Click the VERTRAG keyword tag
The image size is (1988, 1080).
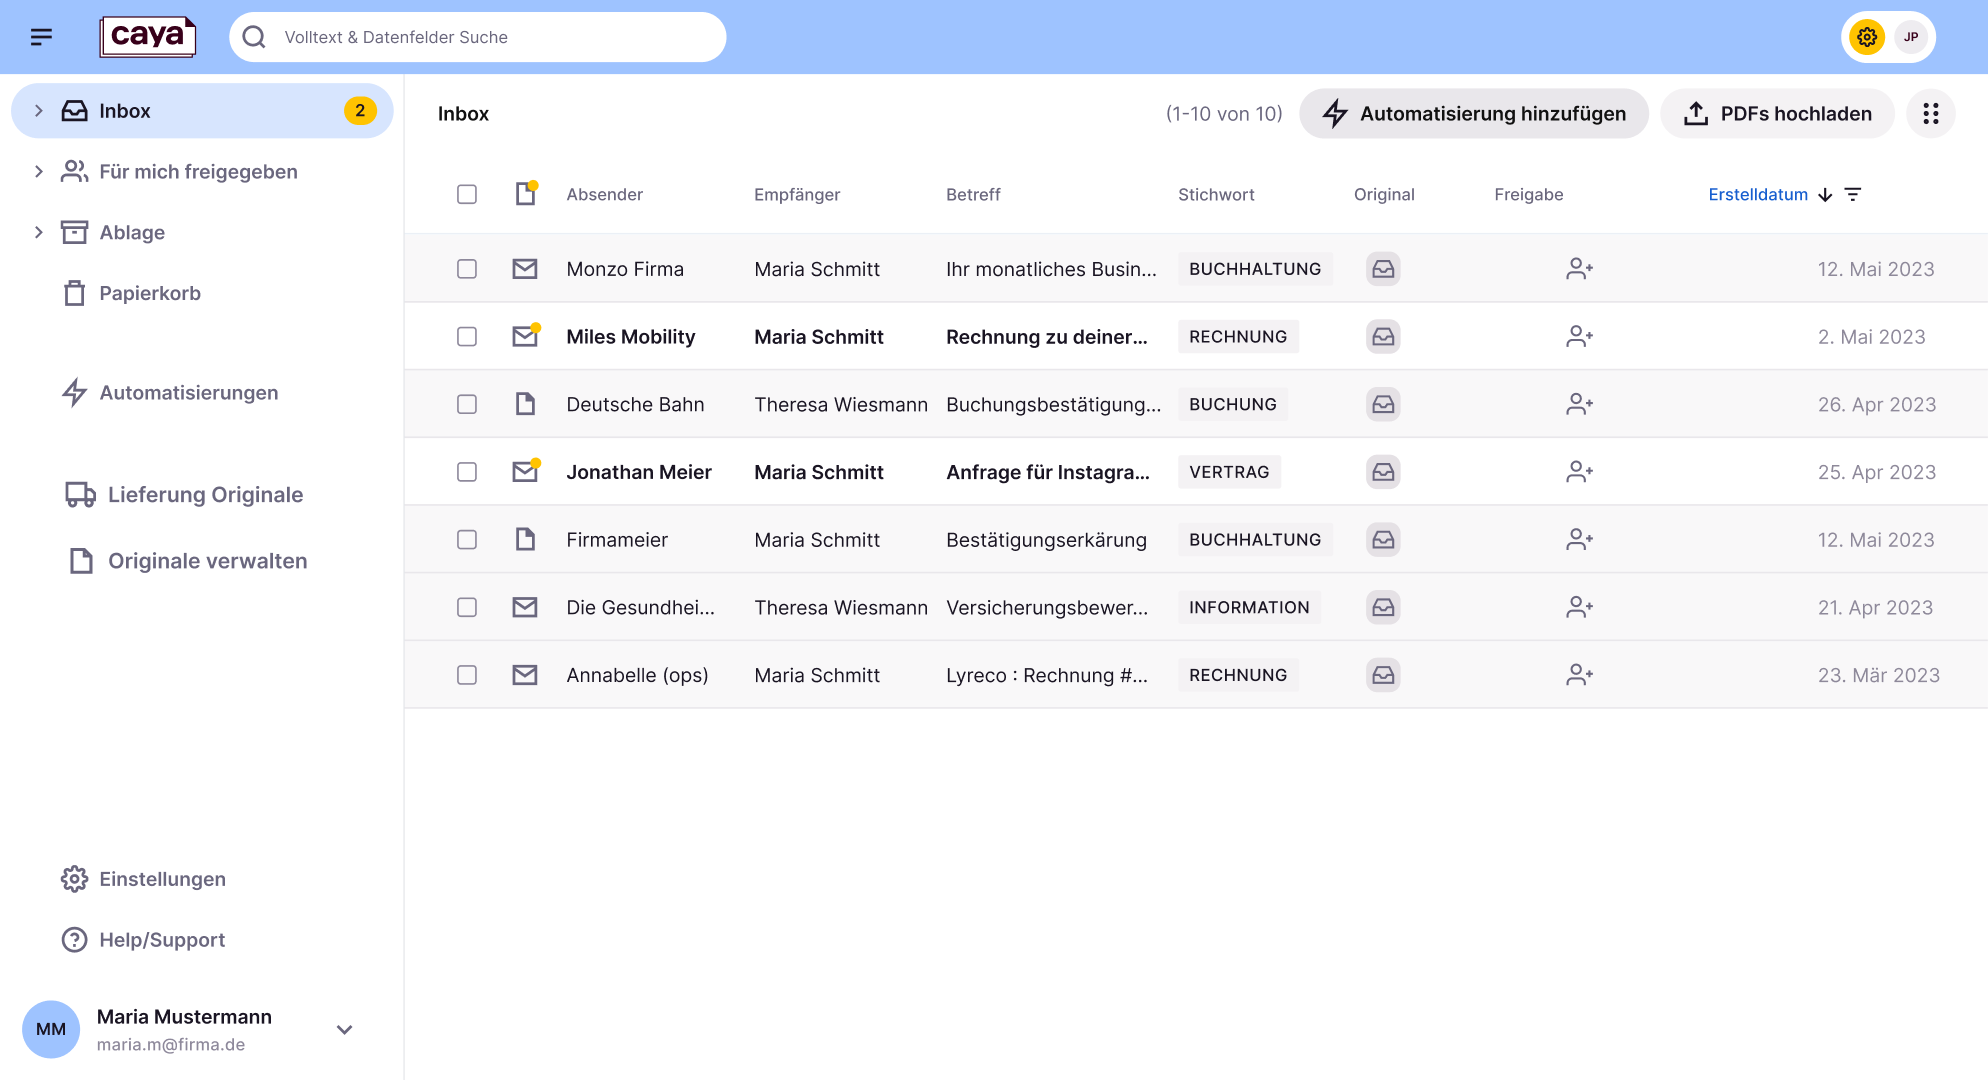(1229, 472)
